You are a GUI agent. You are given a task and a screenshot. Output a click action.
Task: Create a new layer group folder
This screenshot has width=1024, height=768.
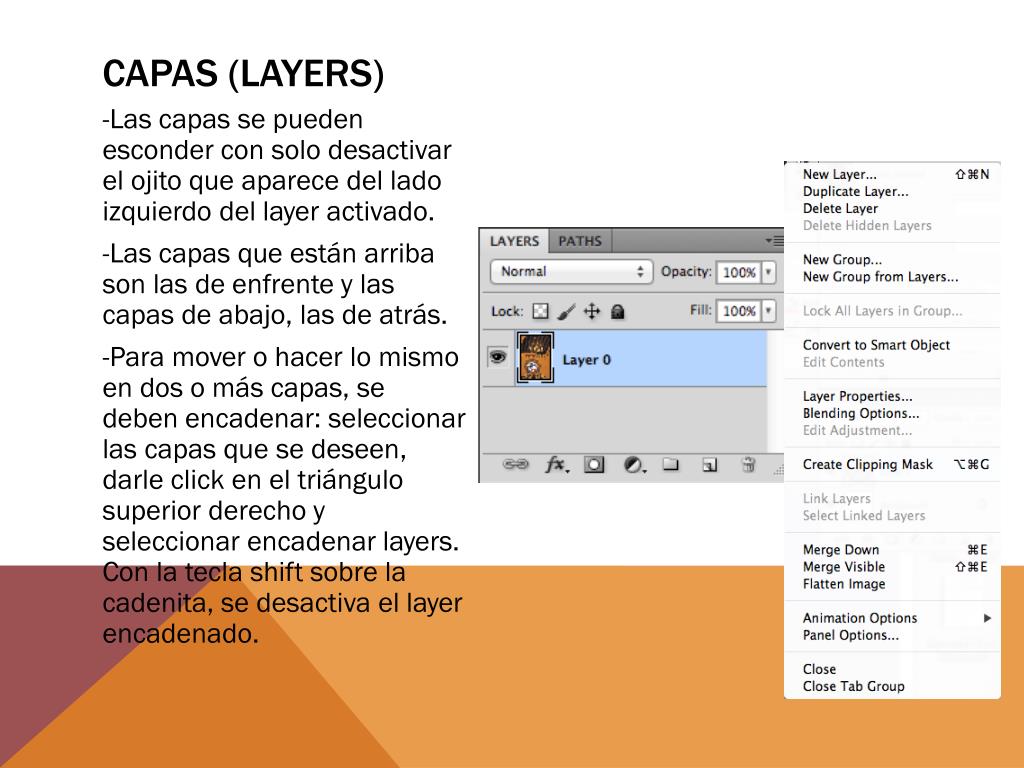coord(671,464)
